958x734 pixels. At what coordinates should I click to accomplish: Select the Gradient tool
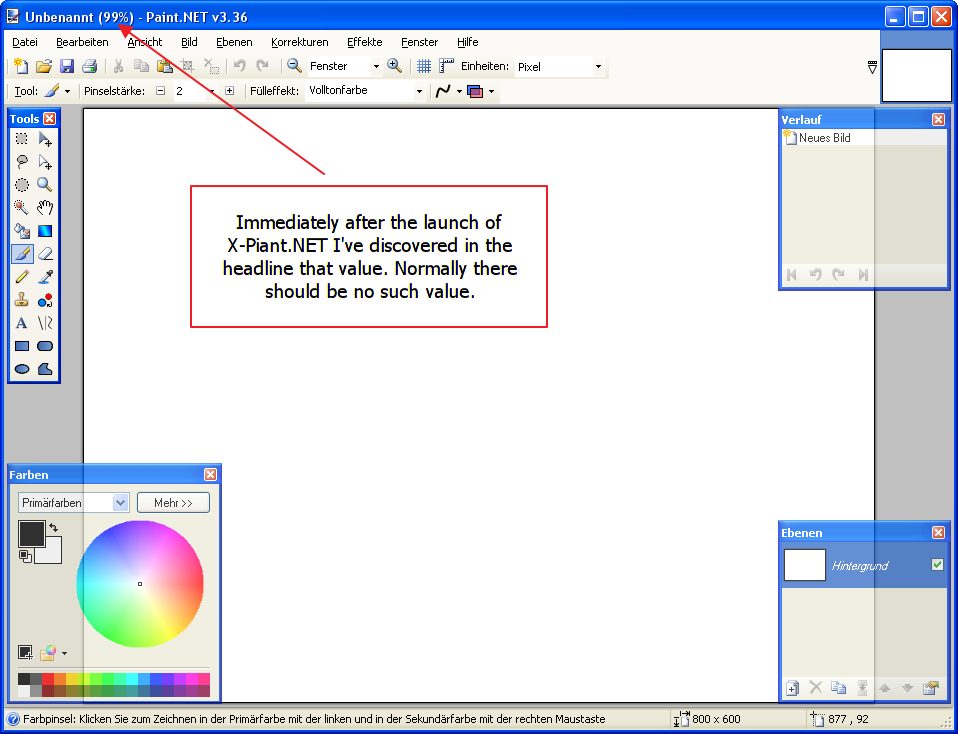[x=45, y=231]
